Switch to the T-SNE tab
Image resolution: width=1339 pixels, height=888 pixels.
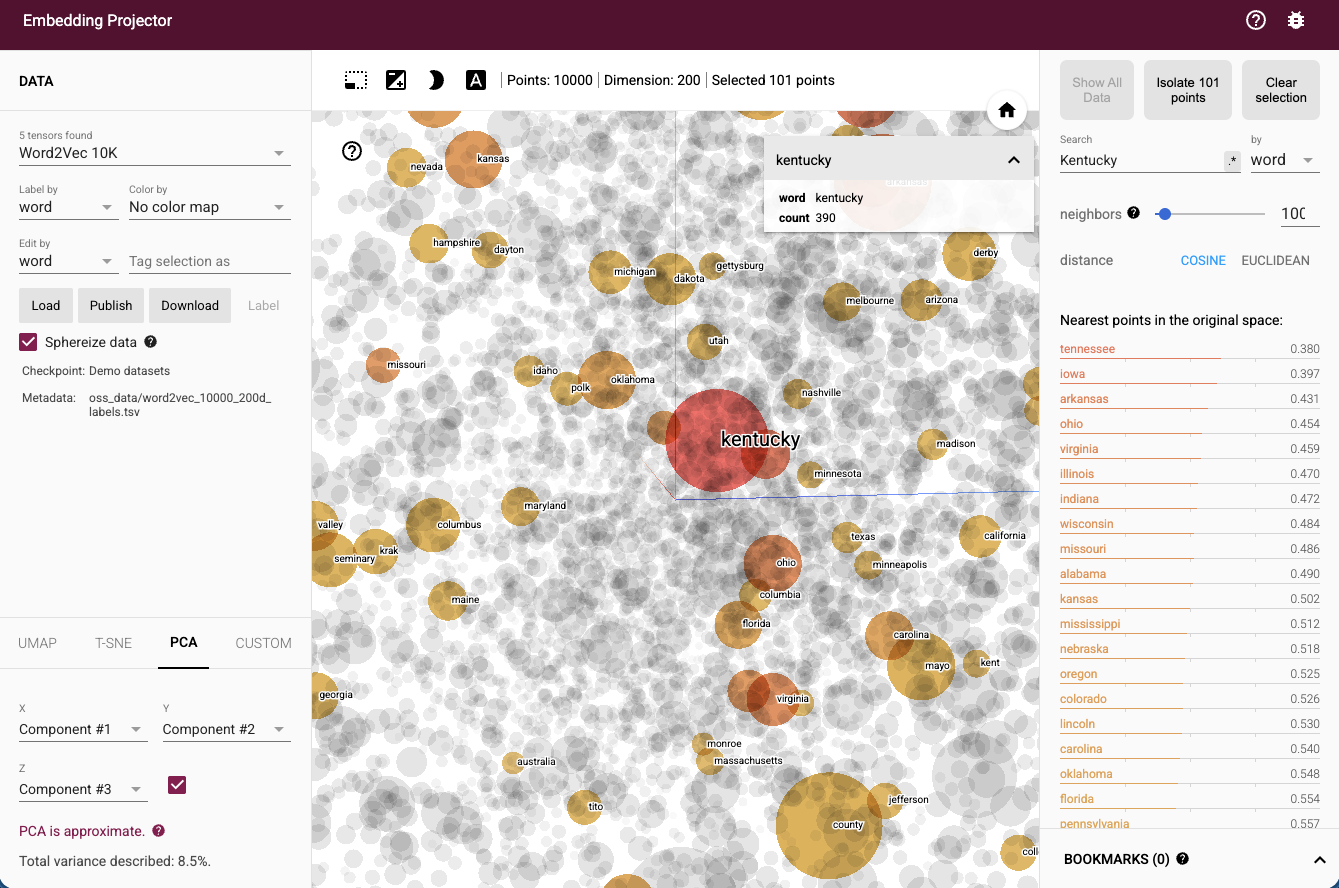(113, 643)
